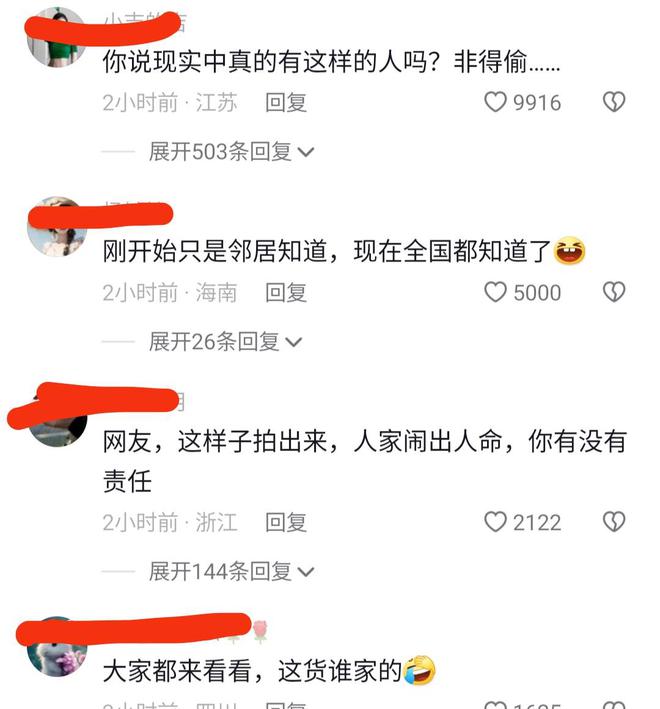Tap the comment about 网友 responsibility
This screenshot has width=660, height=709.
pyautogui.click(x=364, y=460)
